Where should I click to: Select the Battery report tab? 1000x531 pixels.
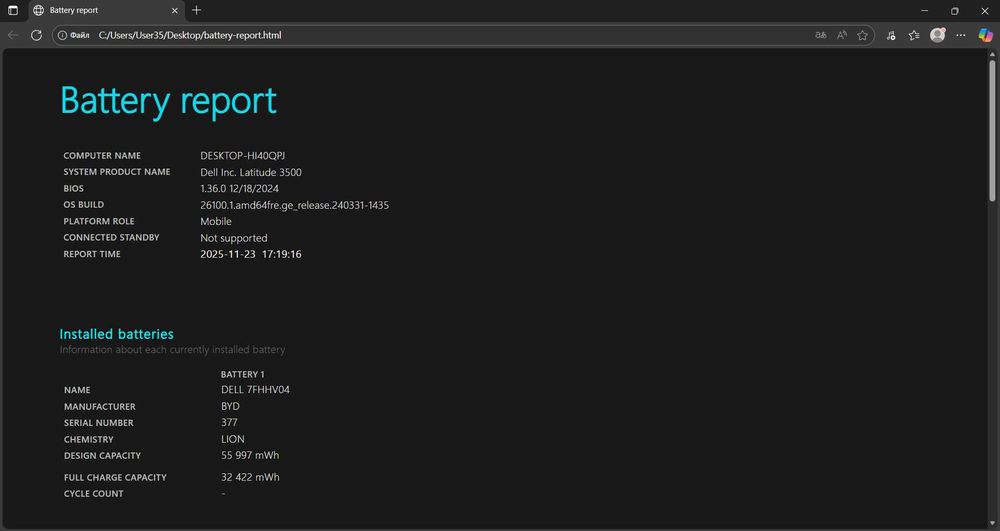pyautogui.click(x=106, y=10)
